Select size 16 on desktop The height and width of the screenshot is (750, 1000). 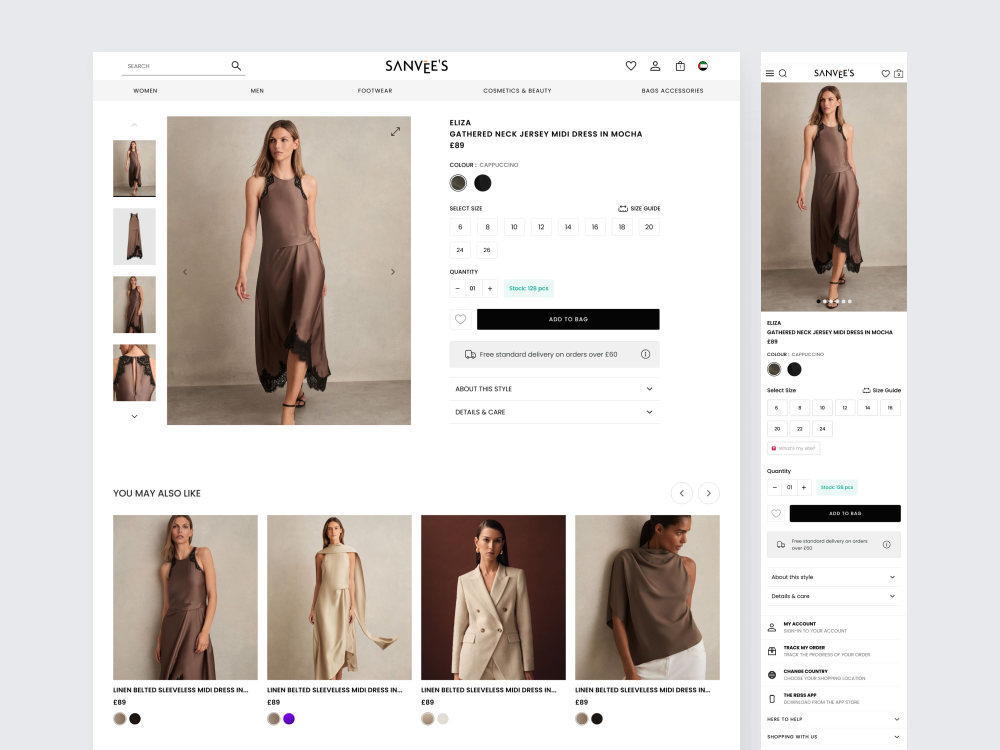(x=595, y=227)
